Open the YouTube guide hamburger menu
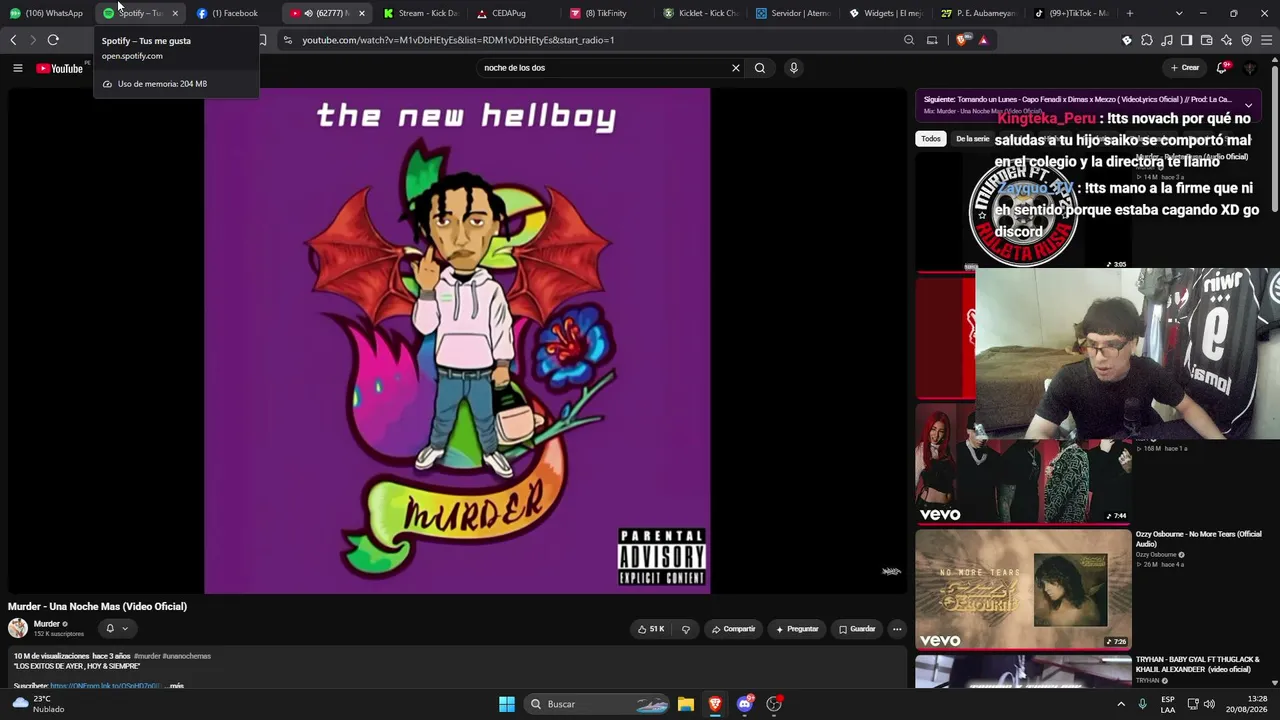The width and height of the screenshot is (1280, 720). click(x=17, y=68)
